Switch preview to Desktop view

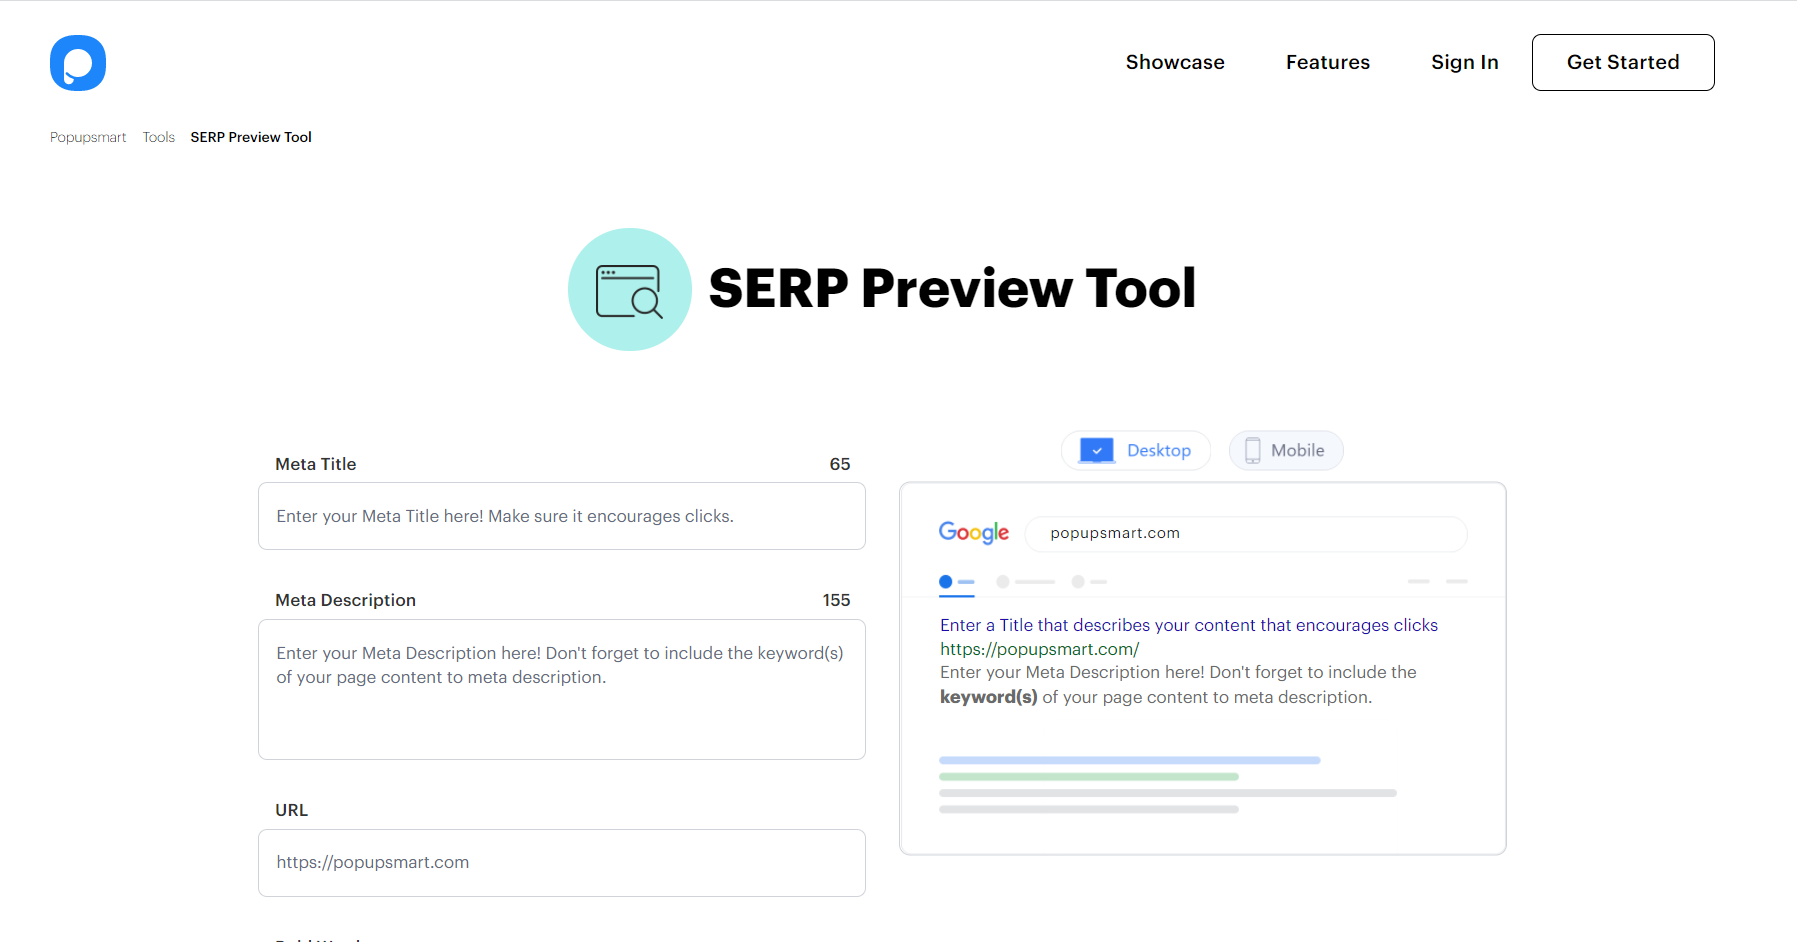(x=1136, y=451)
